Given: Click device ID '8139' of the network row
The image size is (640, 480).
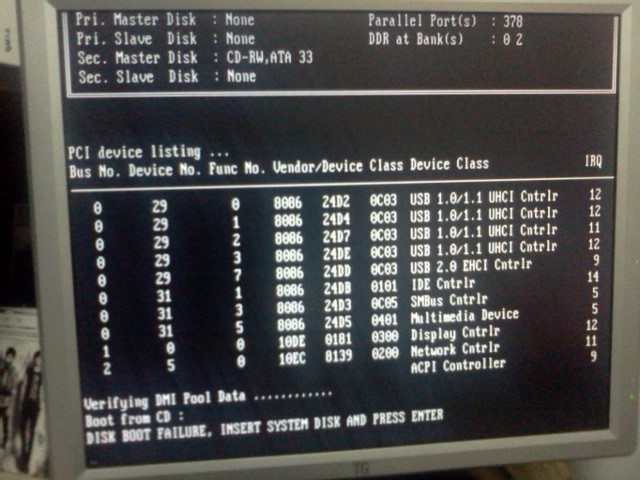Looking at the screenshot, I should pos(339,356).
